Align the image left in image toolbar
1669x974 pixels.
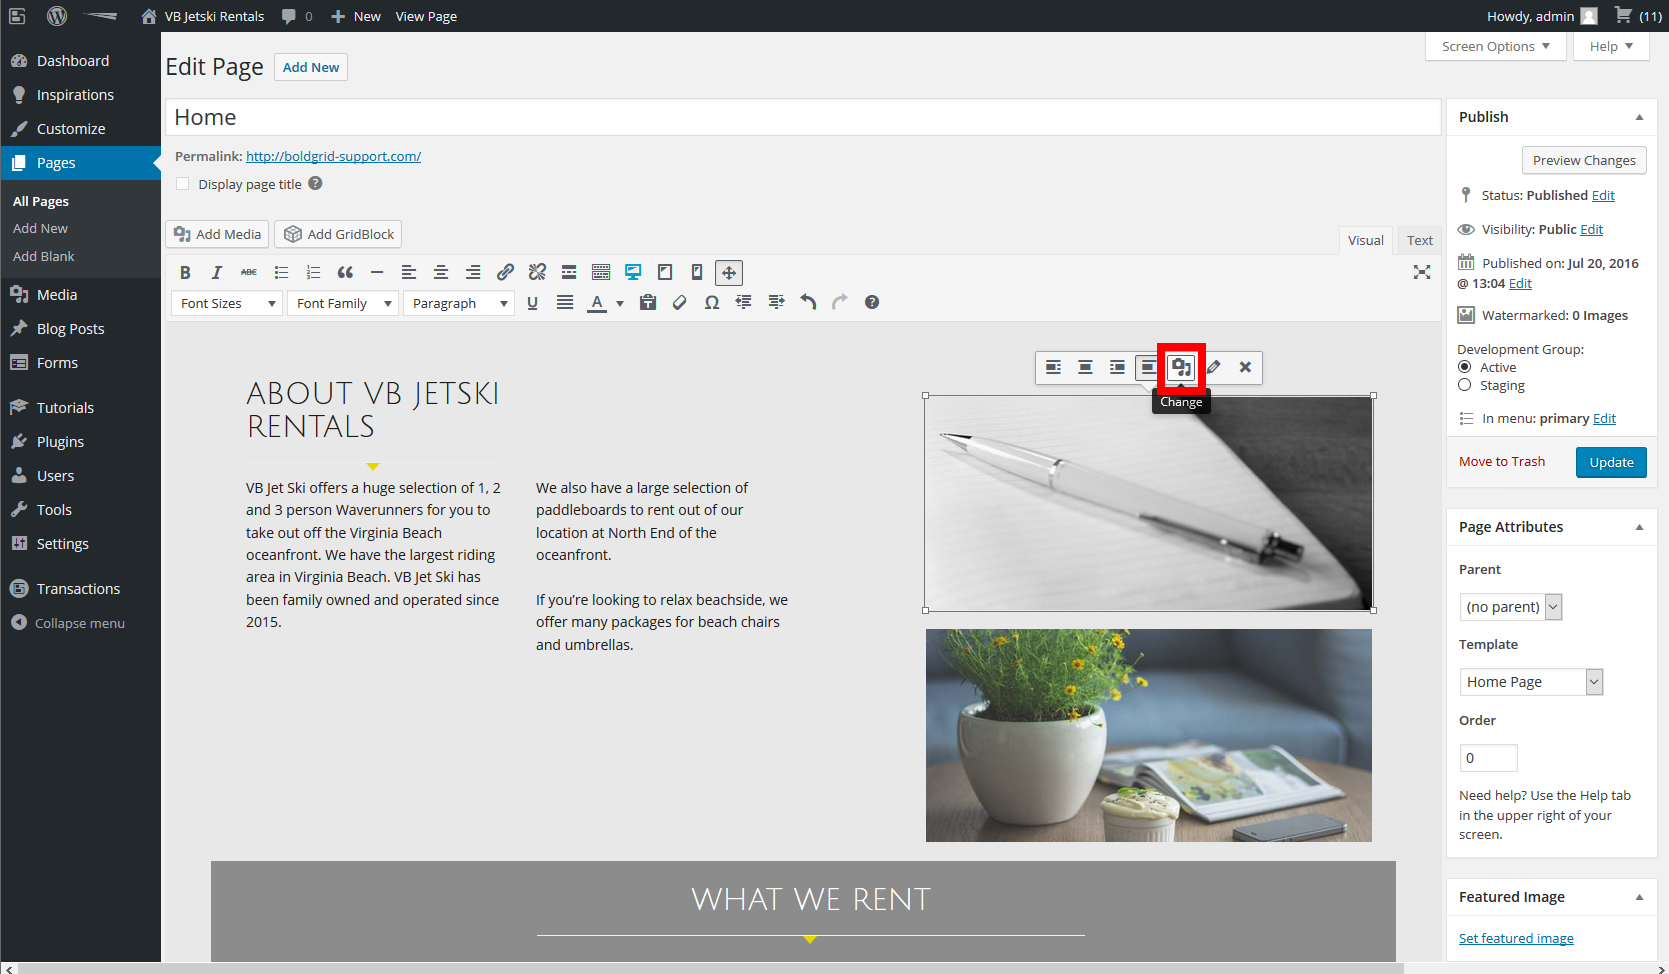(1053, 367)
